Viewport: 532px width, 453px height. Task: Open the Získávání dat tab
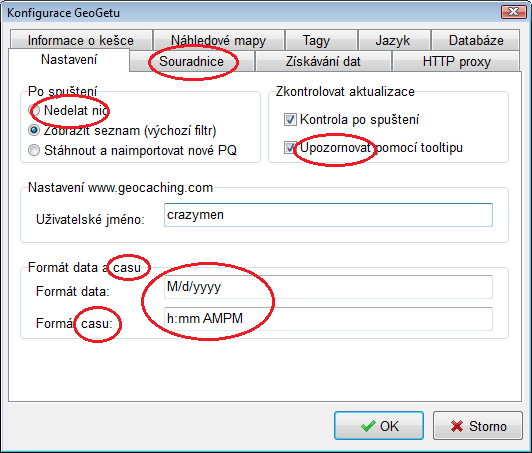click(x=323, y=61)
